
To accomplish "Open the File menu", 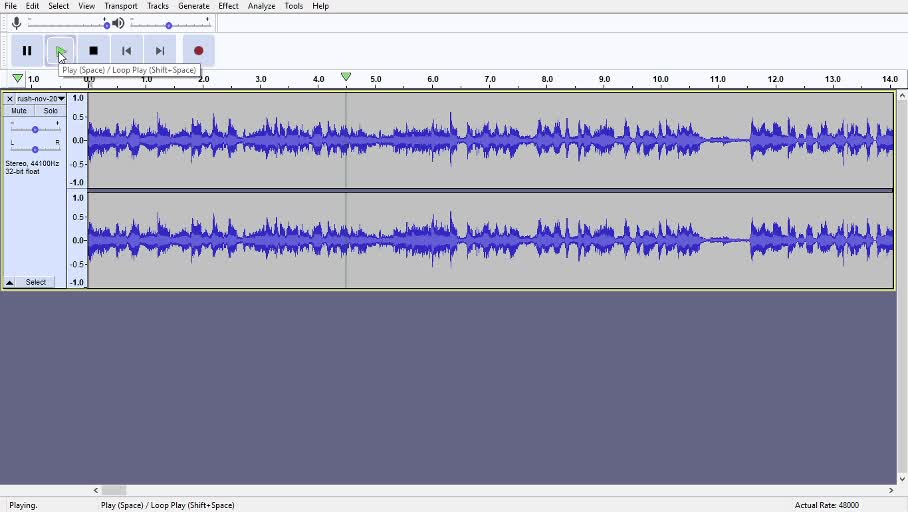I will (x=10, y=6).
